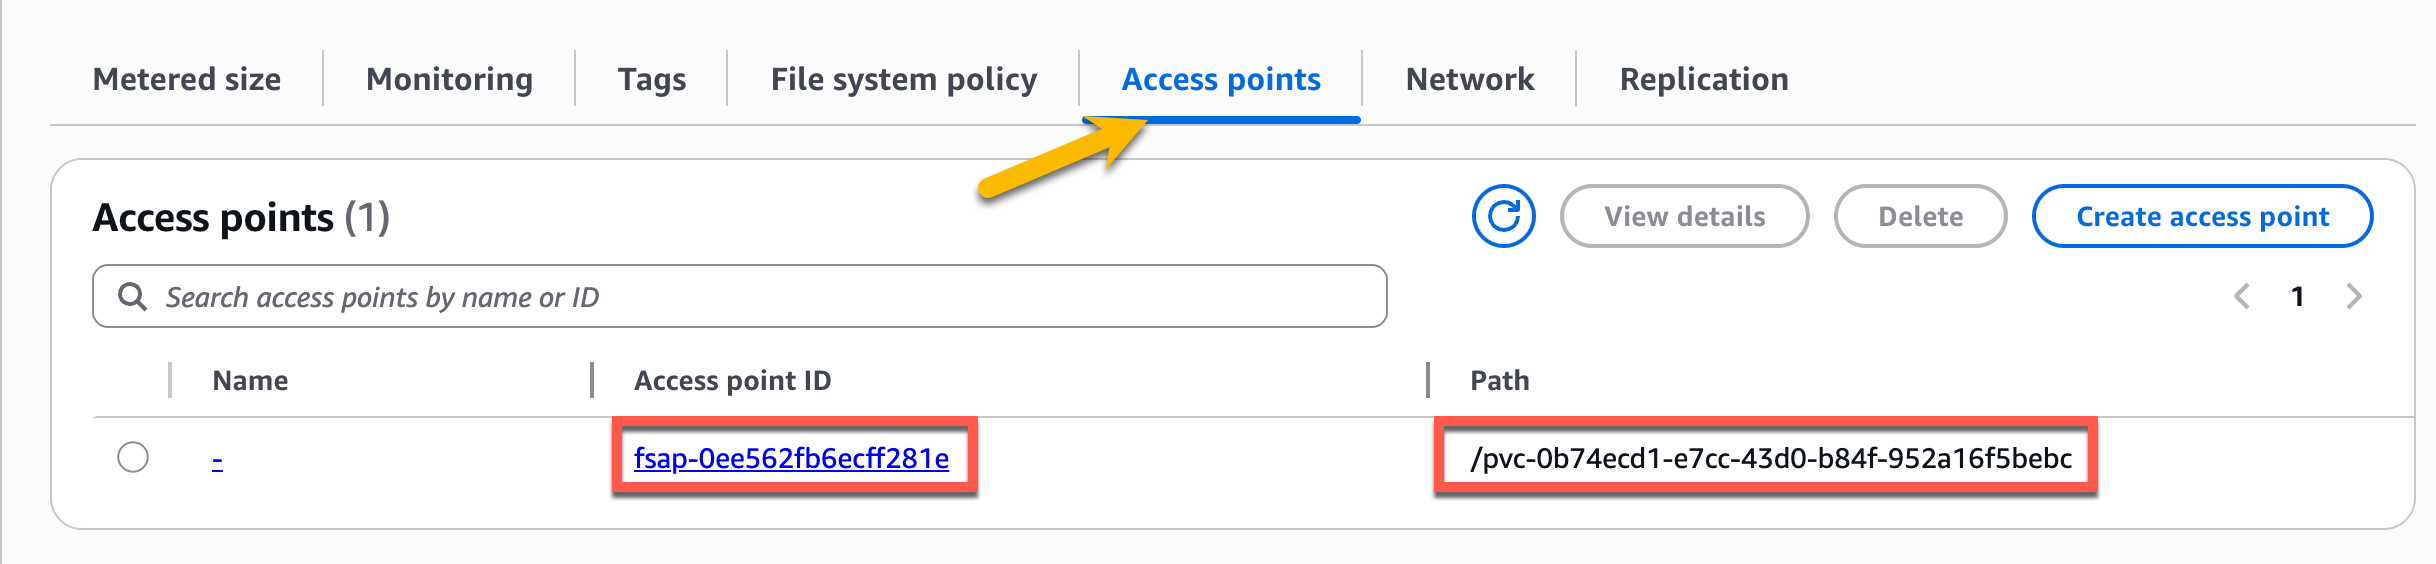Click the refresh access points icon
2436x564 pixels.
[x=1503, y=216]
